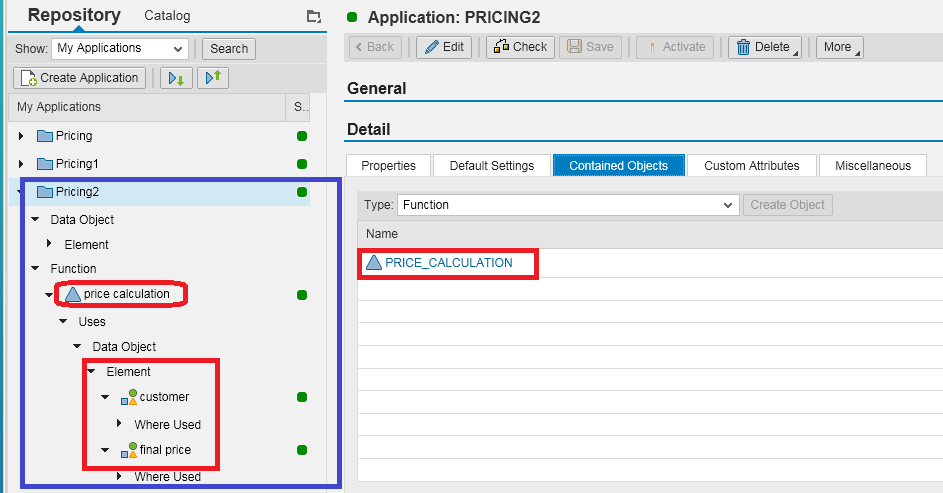This screenshot has width=943, height=493.
Task: Click the Pricing folder icon
Action: tap(45, 136)
